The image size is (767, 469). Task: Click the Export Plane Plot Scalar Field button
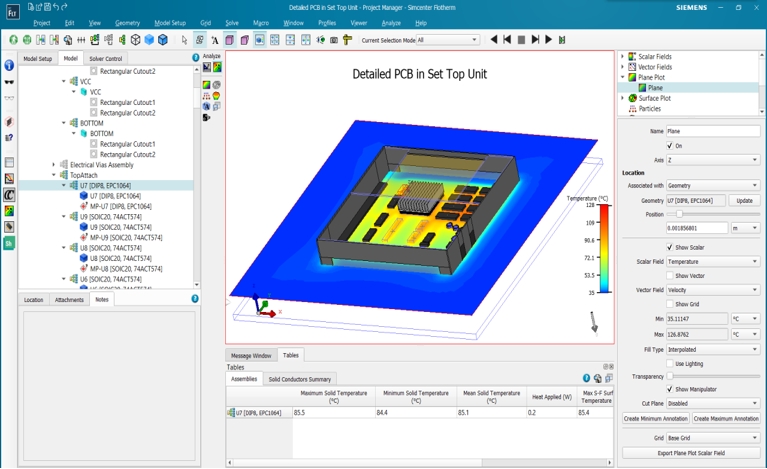pyautogui.click(x=691, y=452)
